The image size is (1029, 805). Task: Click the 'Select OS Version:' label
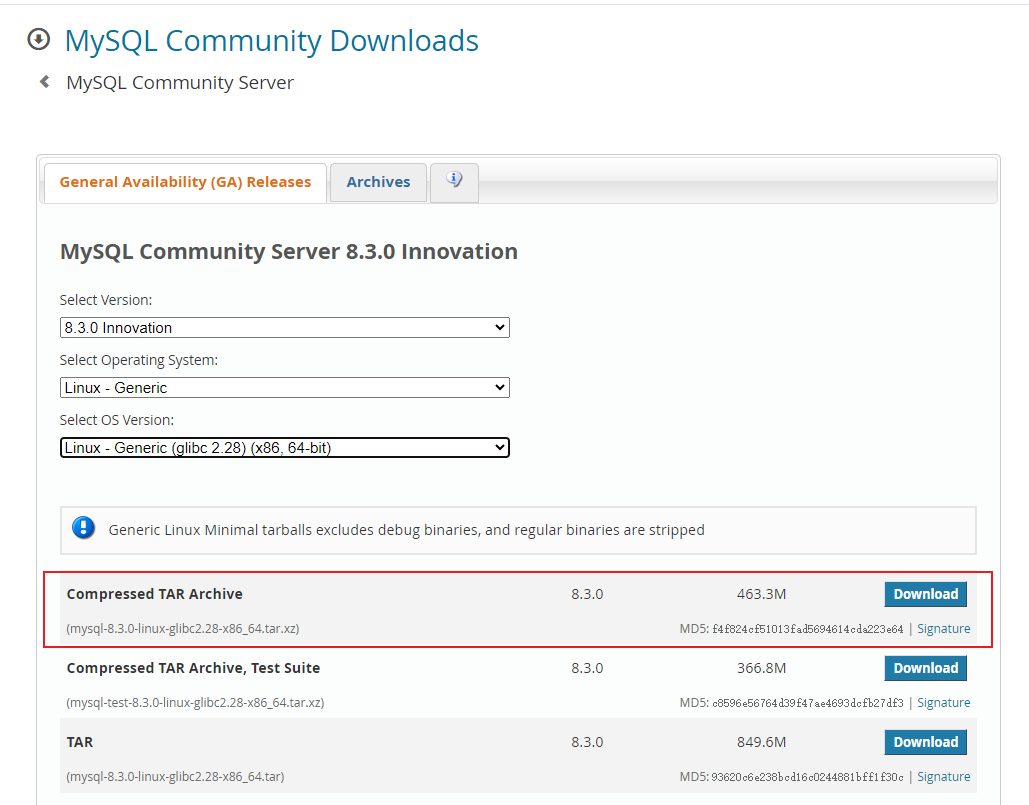tap(117, 420)
